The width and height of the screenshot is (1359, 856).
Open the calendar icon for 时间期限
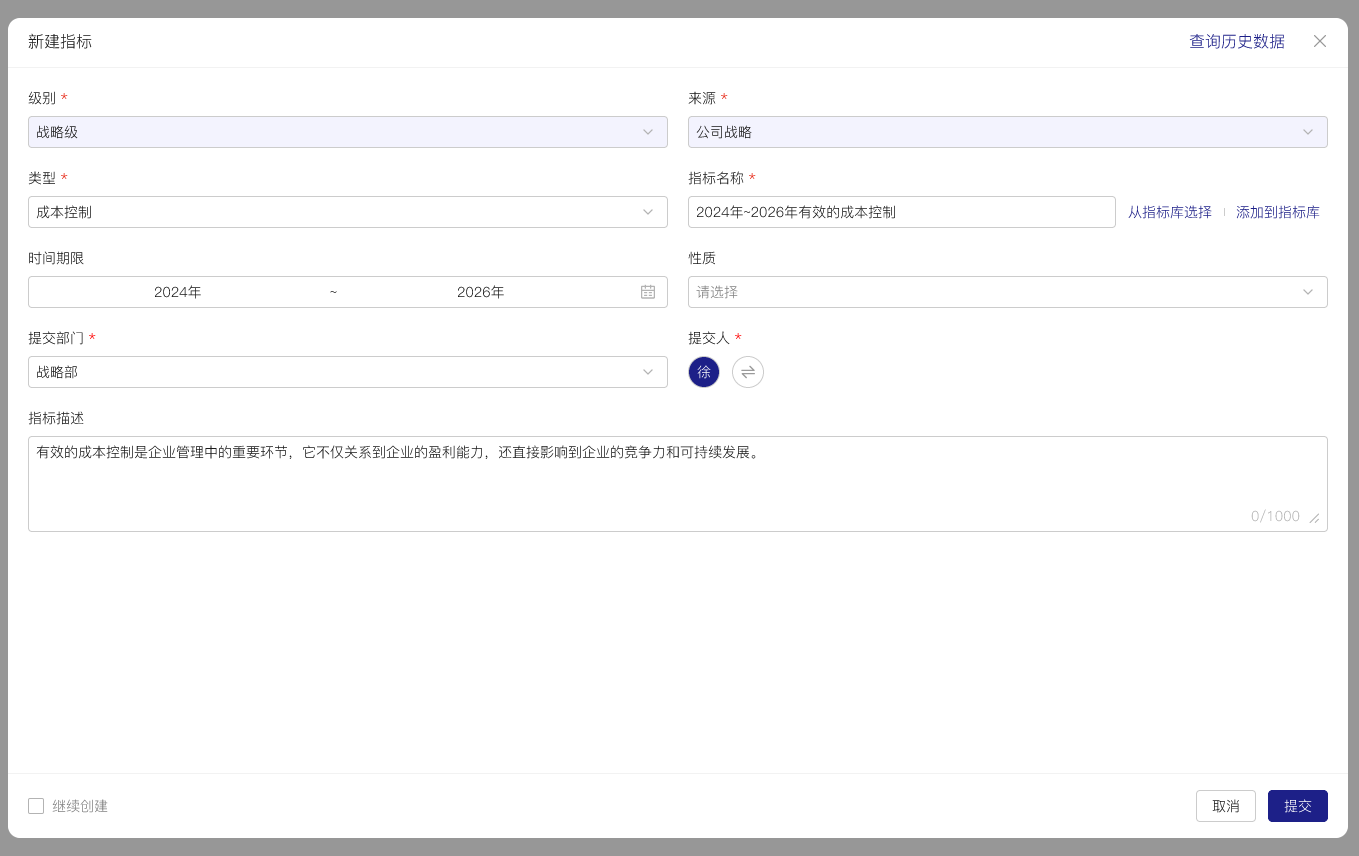pos(647,292)
